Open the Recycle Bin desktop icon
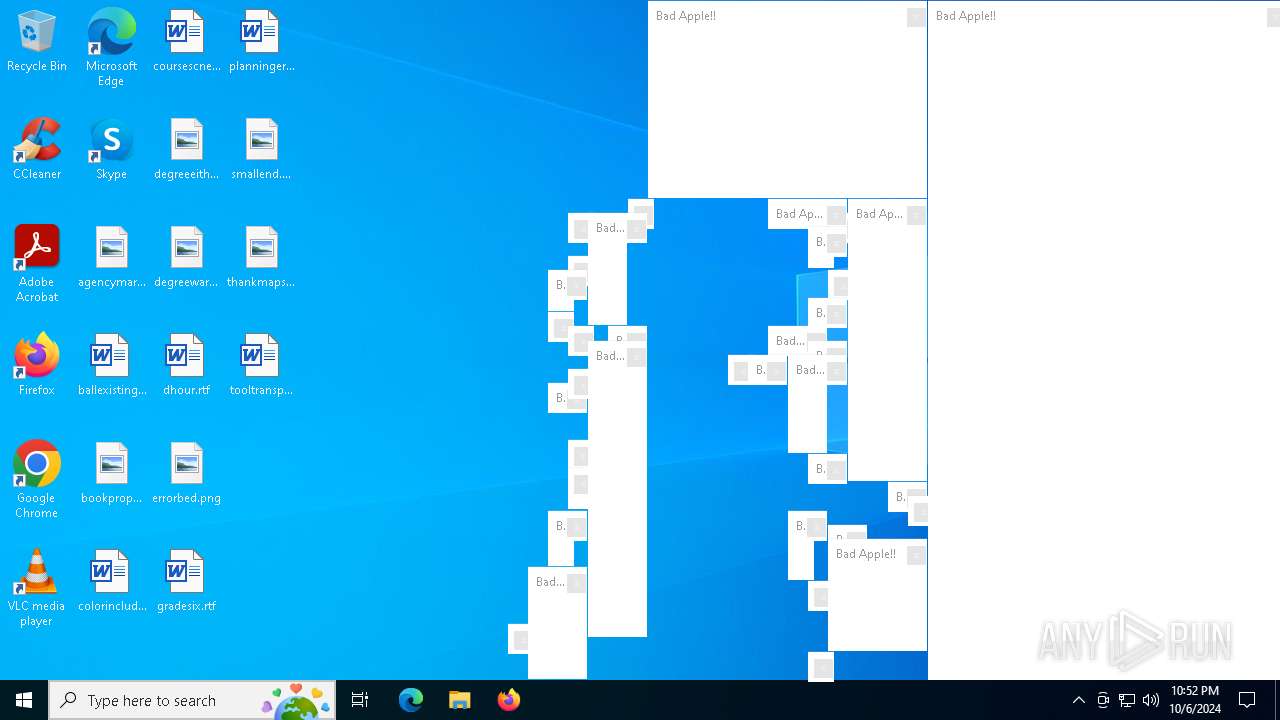The height and width of the screenshot is (720, 1280). 37,42
